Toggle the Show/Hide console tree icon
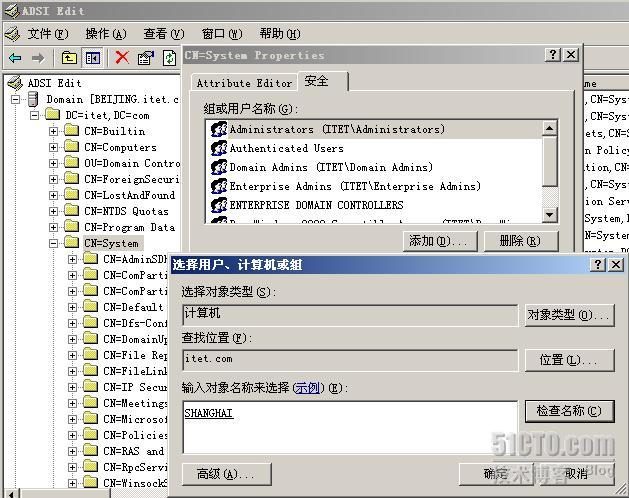 click(x=93, y=58)
